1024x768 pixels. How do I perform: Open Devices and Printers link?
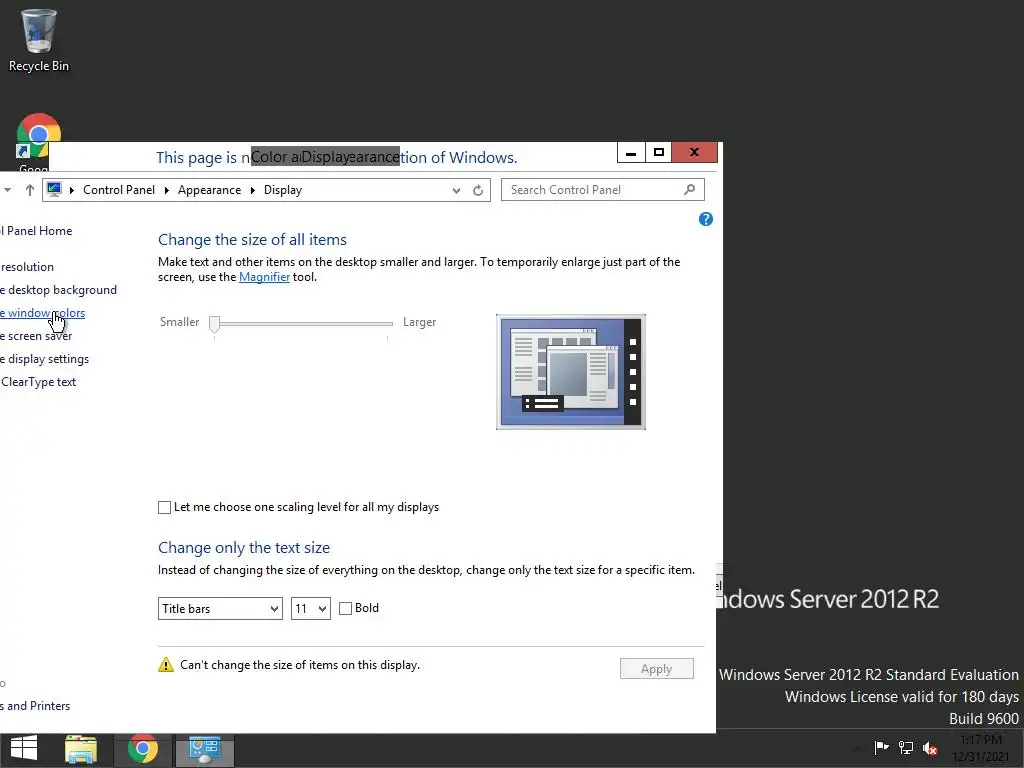pyautogui.click(x=35, y=706)
